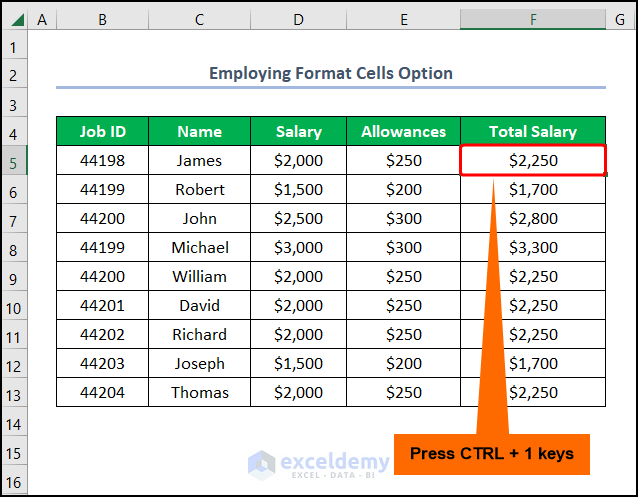Select column B header
Screen dimensions: 638x497
point(102,19)
